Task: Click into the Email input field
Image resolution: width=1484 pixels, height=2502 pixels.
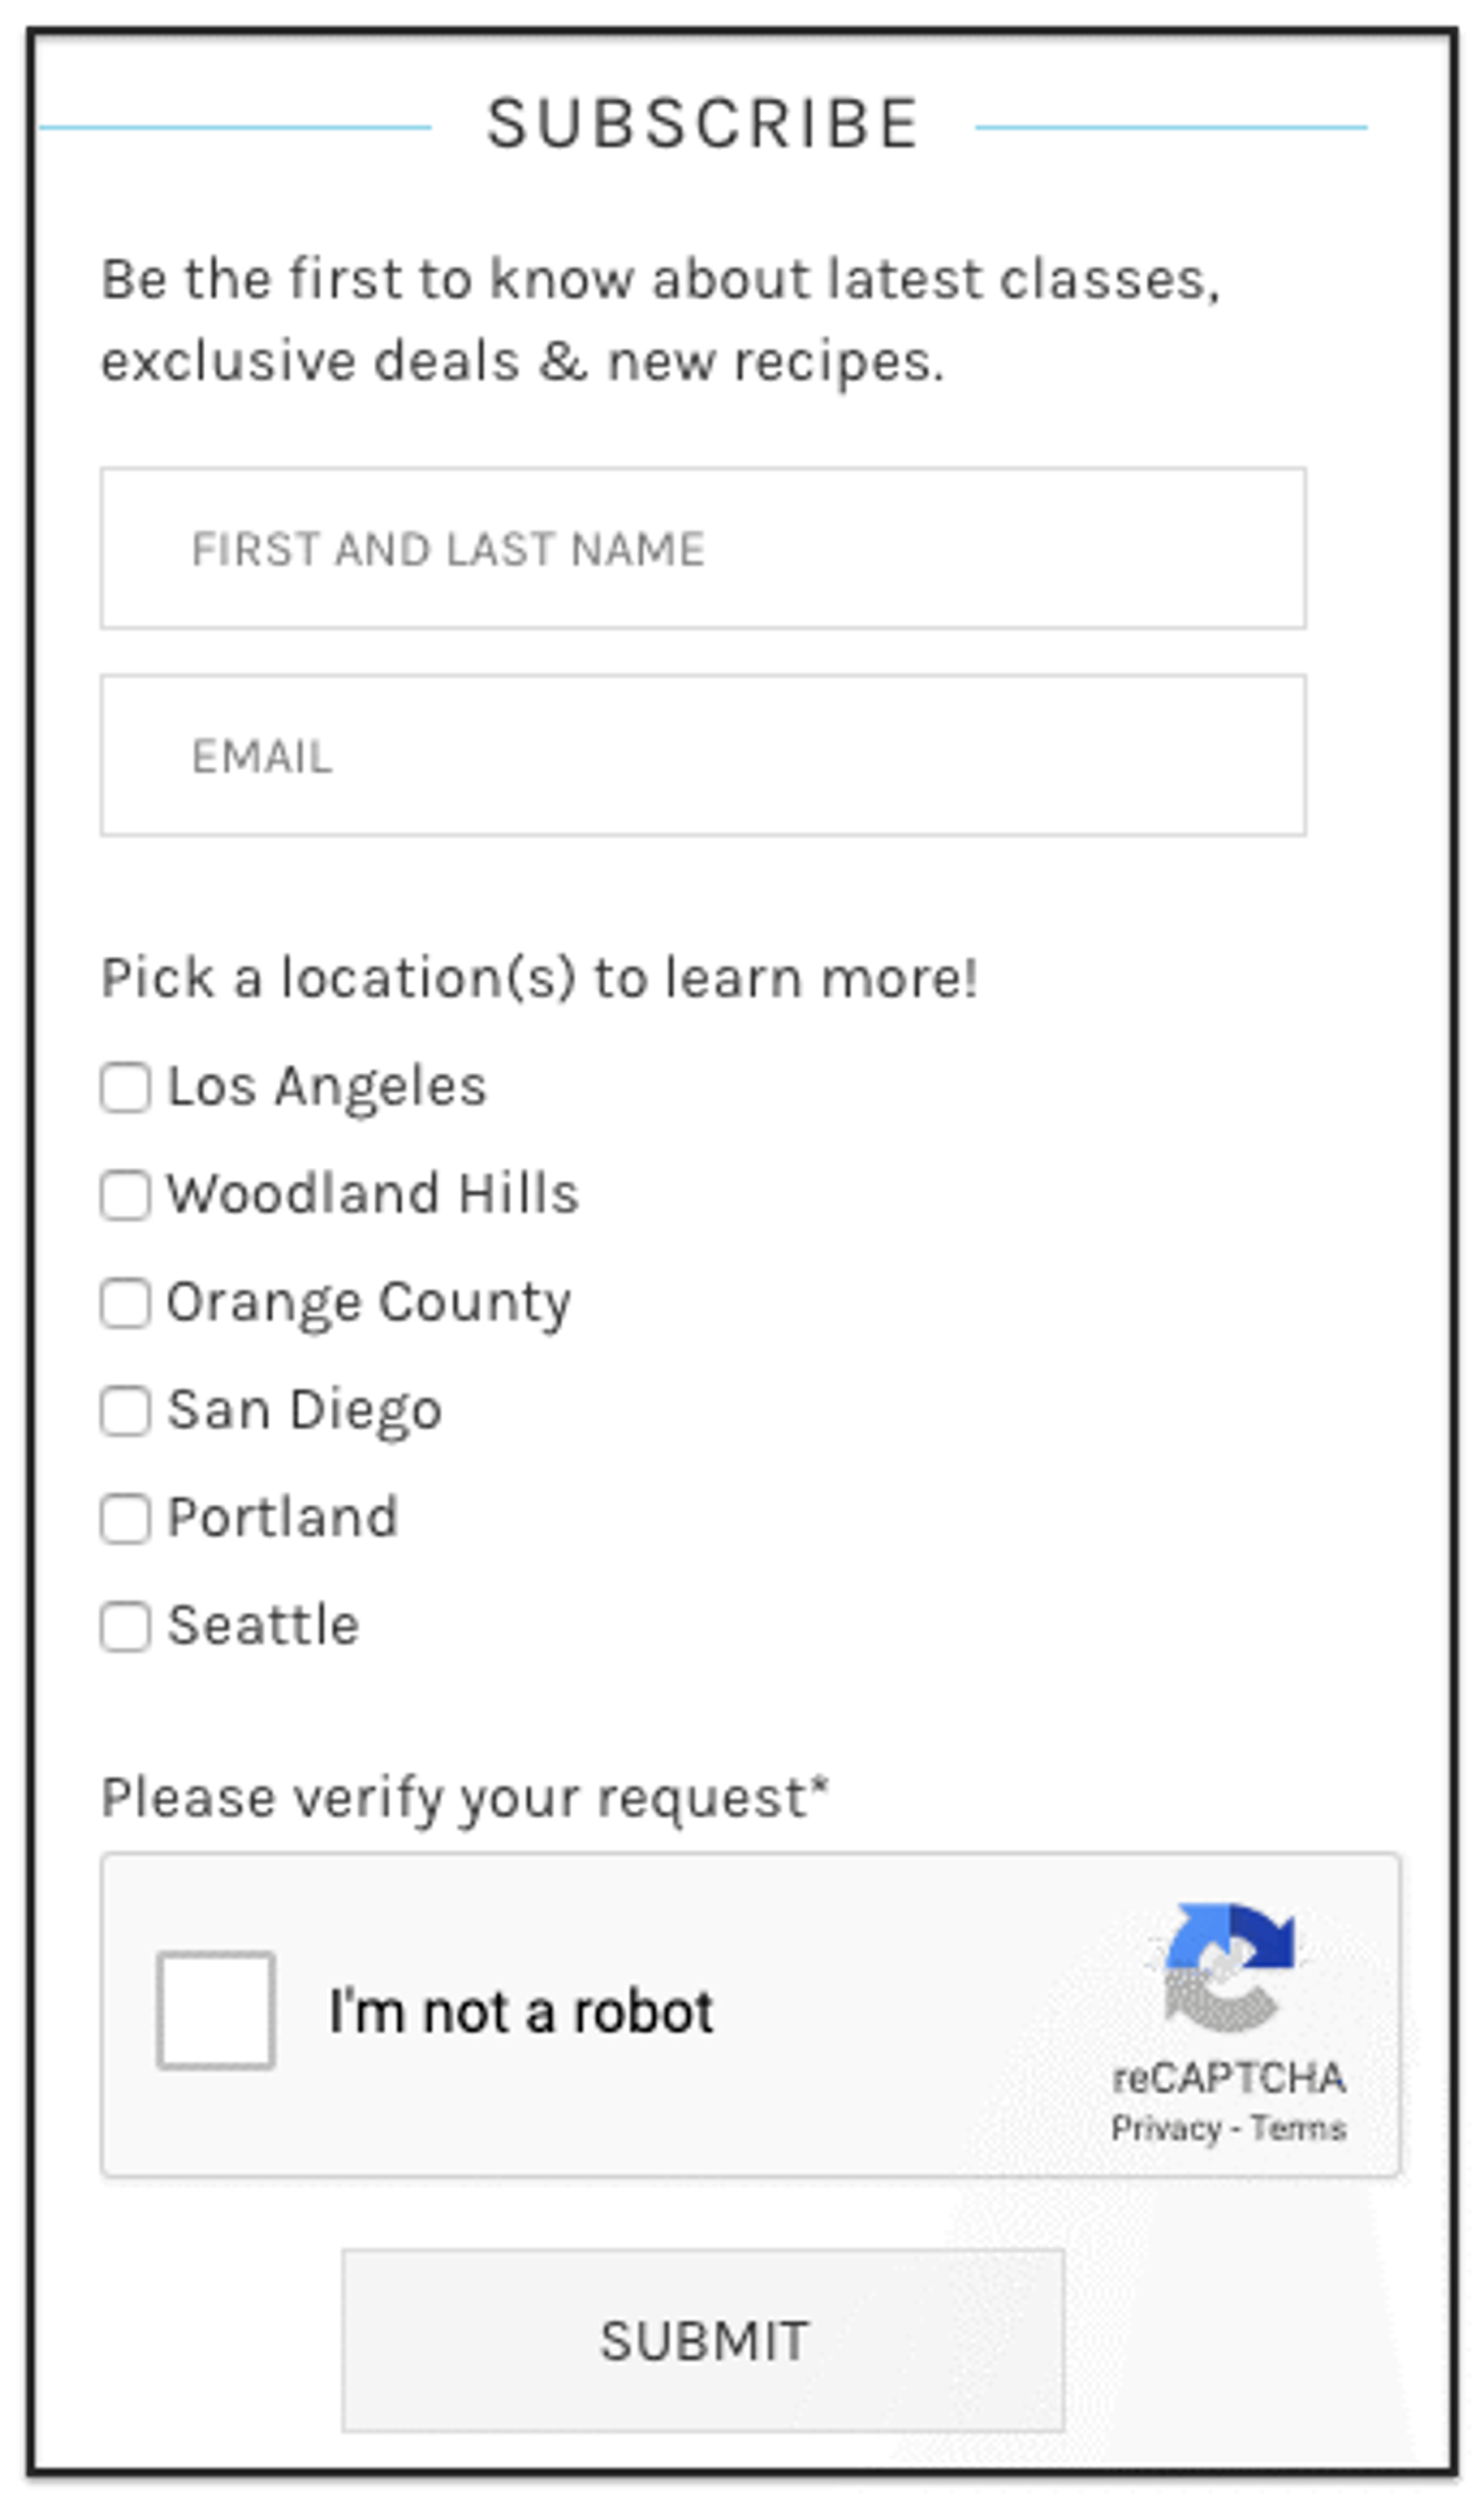Action: (x=703, y=755)
